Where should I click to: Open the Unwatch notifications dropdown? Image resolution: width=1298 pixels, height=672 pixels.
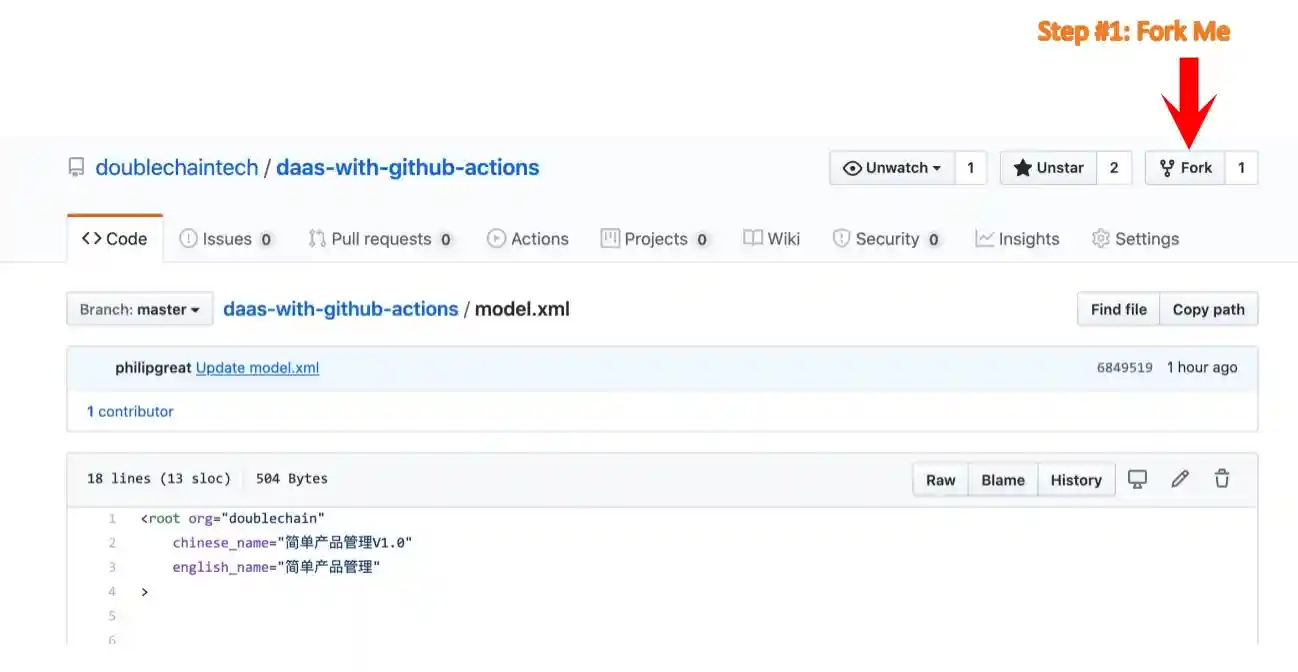(892, 168)
